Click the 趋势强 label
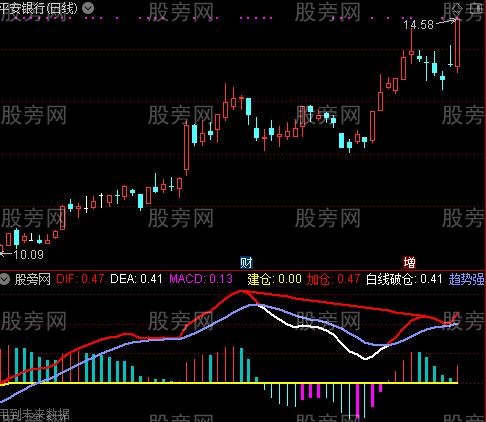Viewport: 486px width, 422px height. pyautogui.click(x=467, y=279)
